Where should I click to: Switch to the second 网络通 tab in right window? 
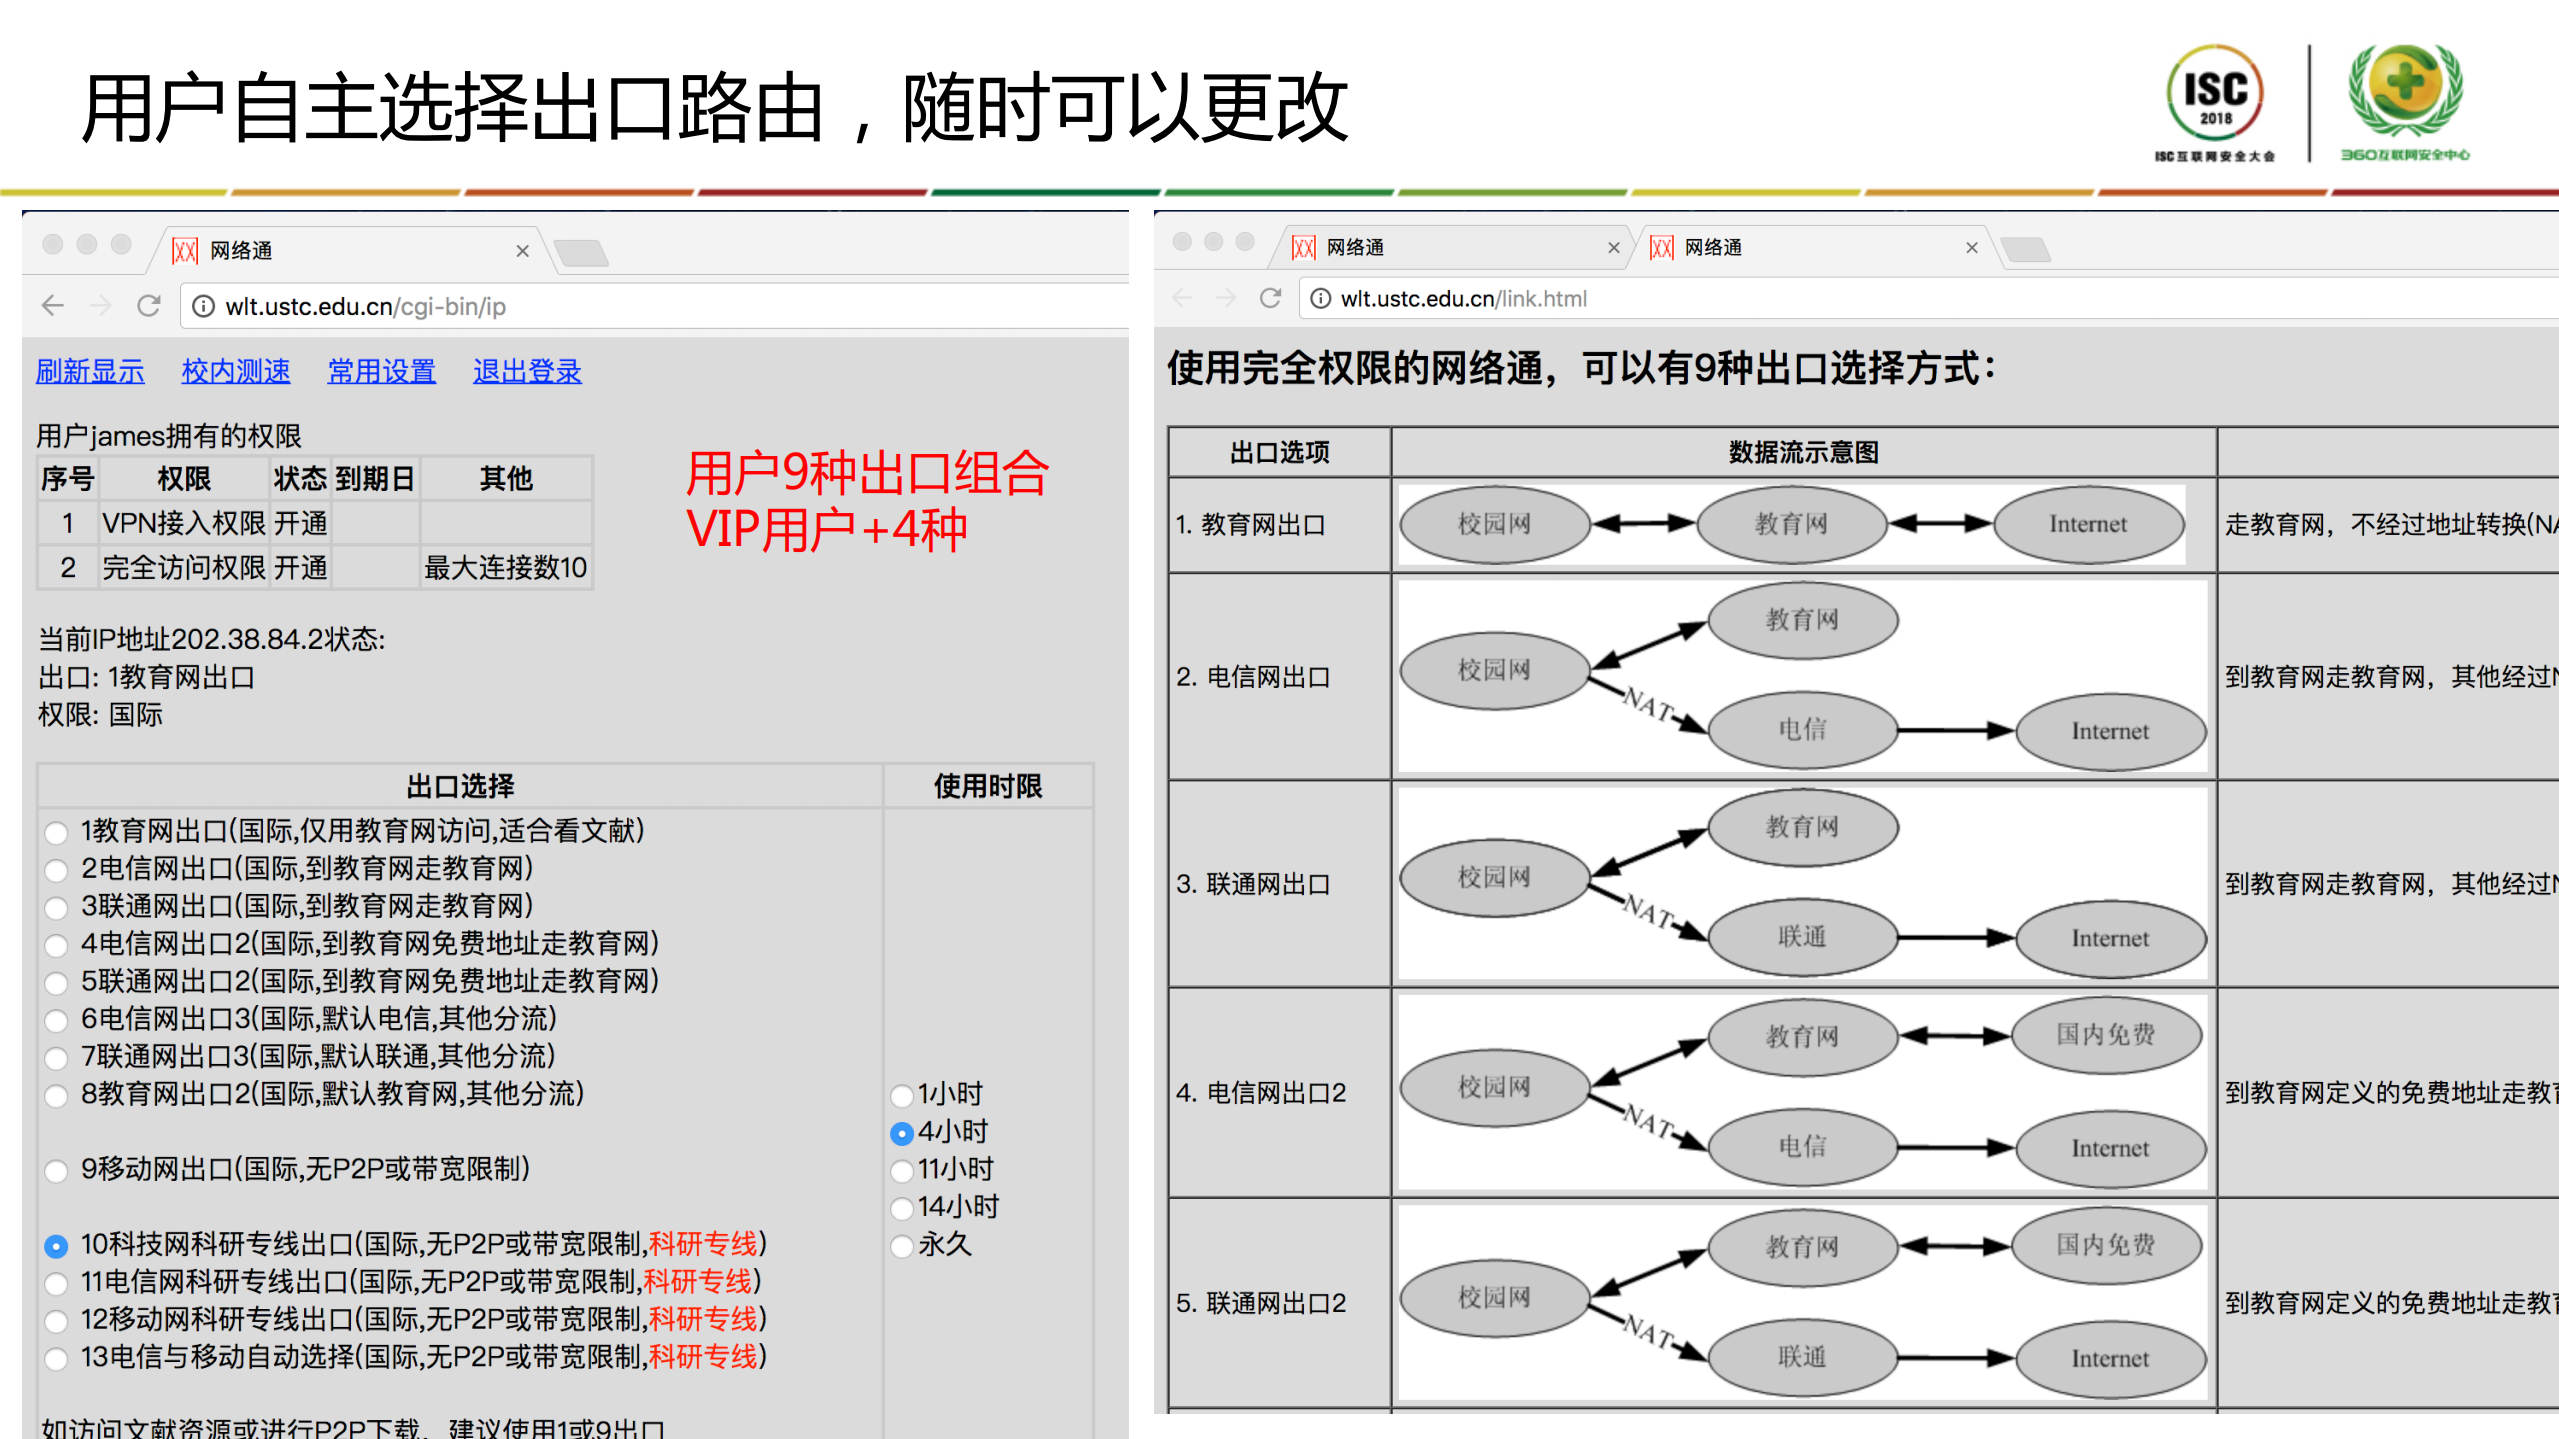(1710, 247)
